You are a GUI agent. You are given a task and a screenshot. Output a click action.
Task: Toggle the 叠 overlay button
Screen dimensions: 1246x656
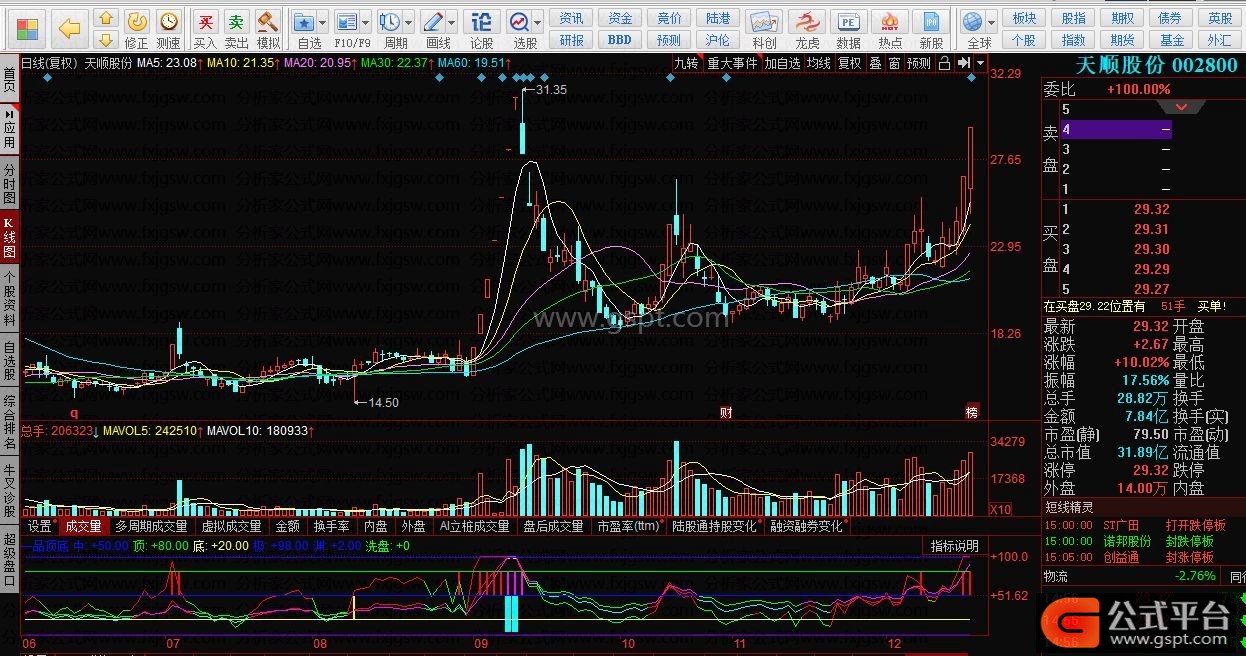(875, 62)
